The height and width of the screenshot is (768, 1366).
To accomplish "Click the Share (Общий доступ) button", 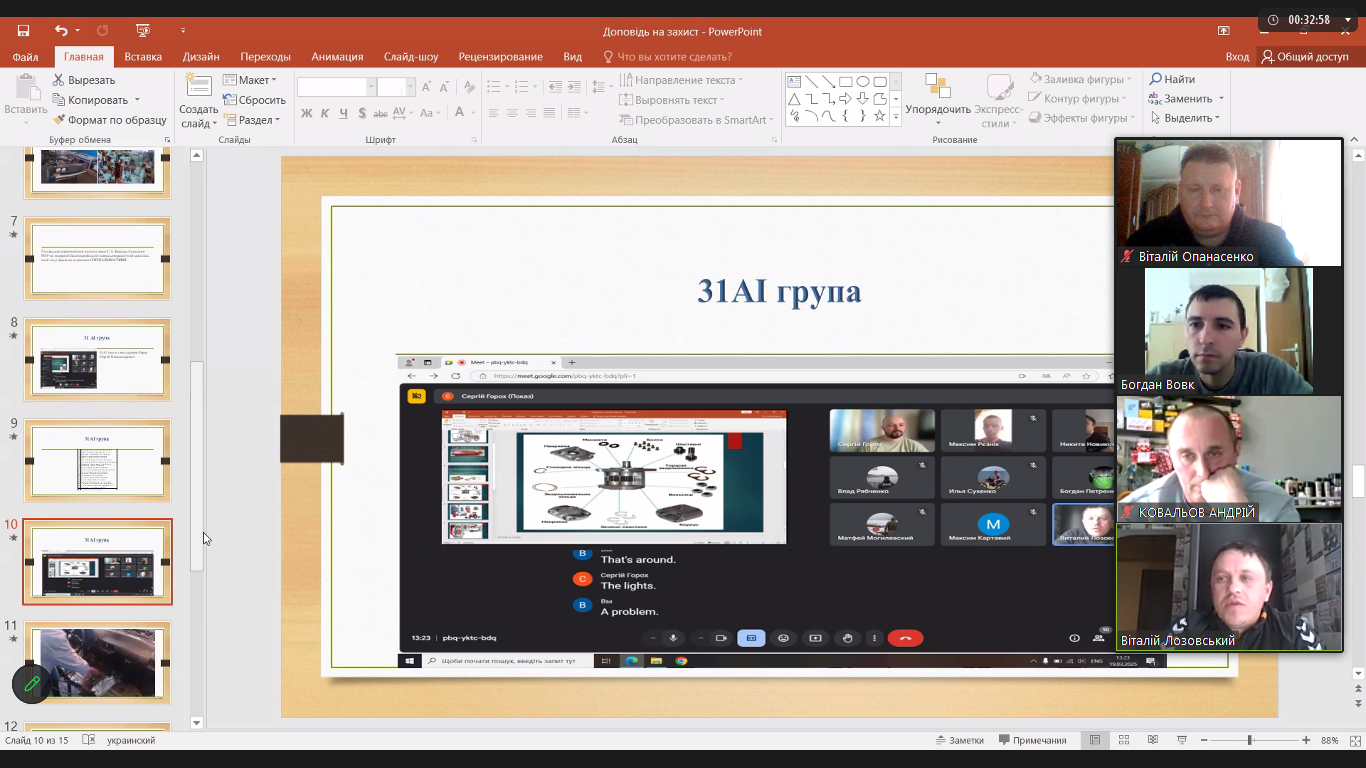I will click(x=1305, y=57).
